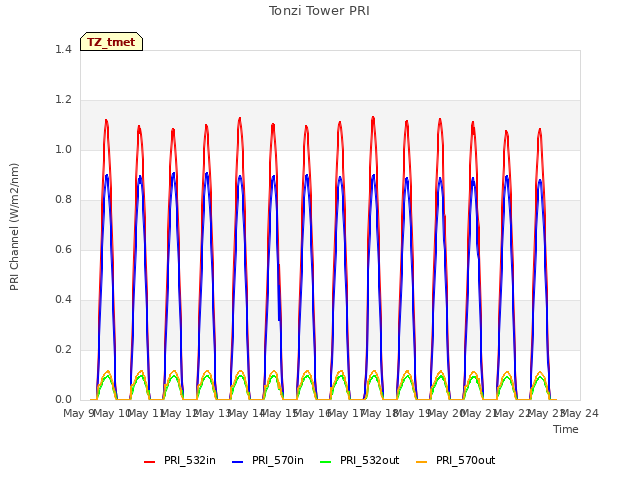The image size is (640, 480).
Task: Click the red PRI_532in legend swatch
Action: coord(149,462)
